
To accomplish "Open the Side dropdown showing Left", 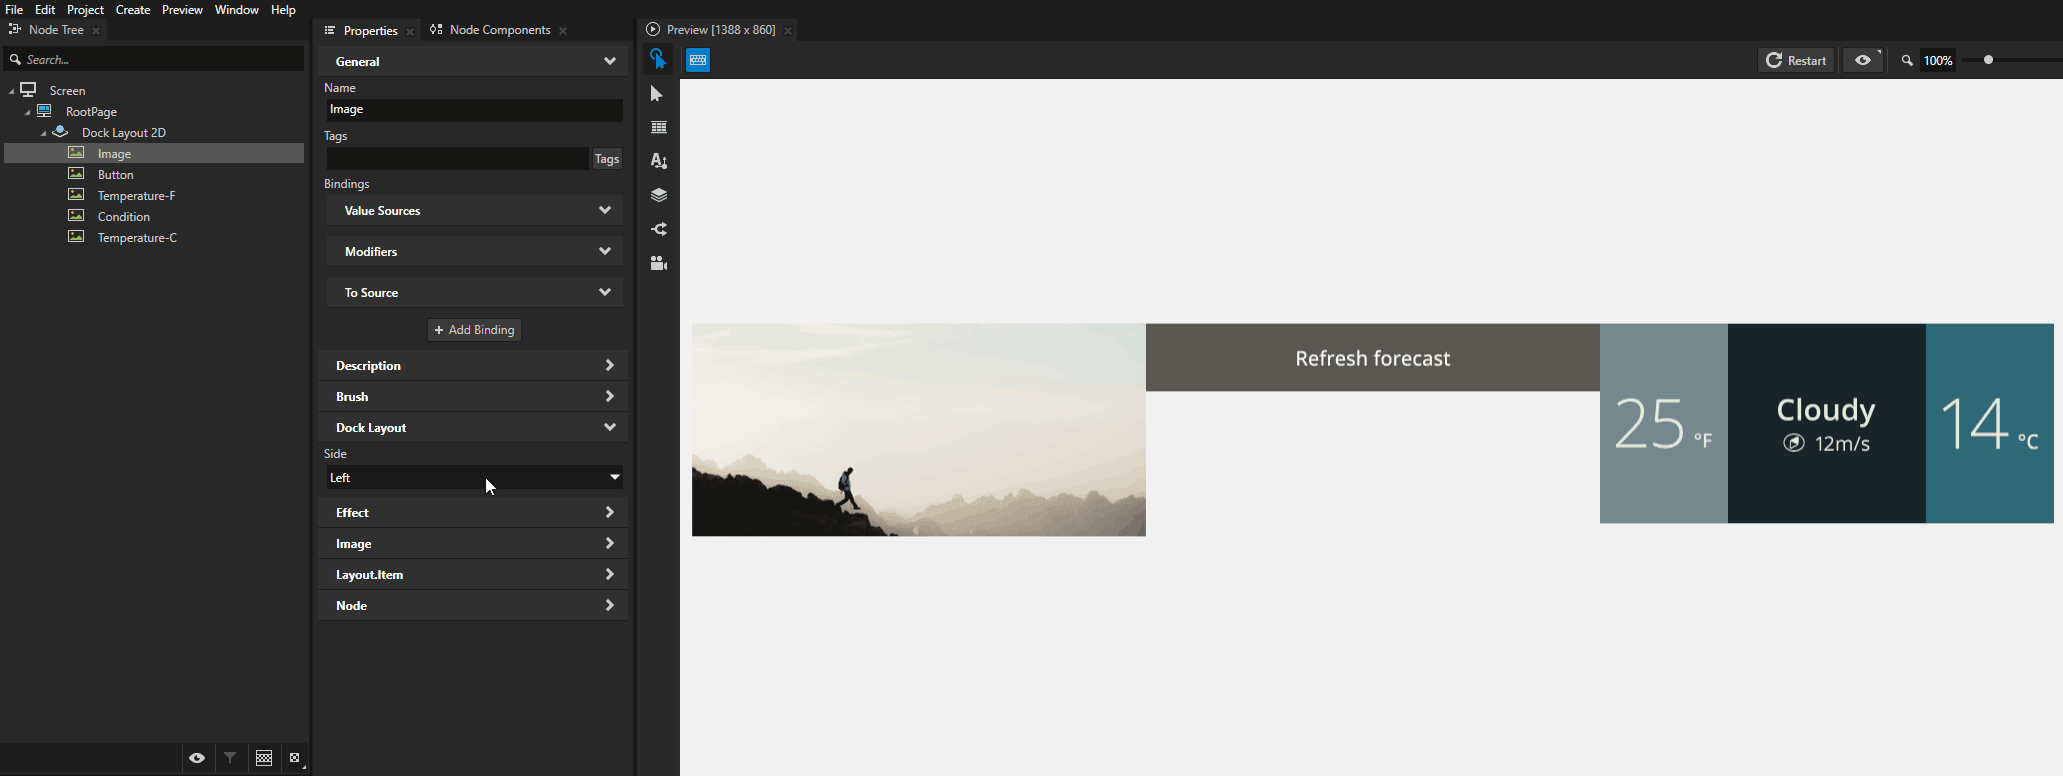I will click(x=475, y=477).
